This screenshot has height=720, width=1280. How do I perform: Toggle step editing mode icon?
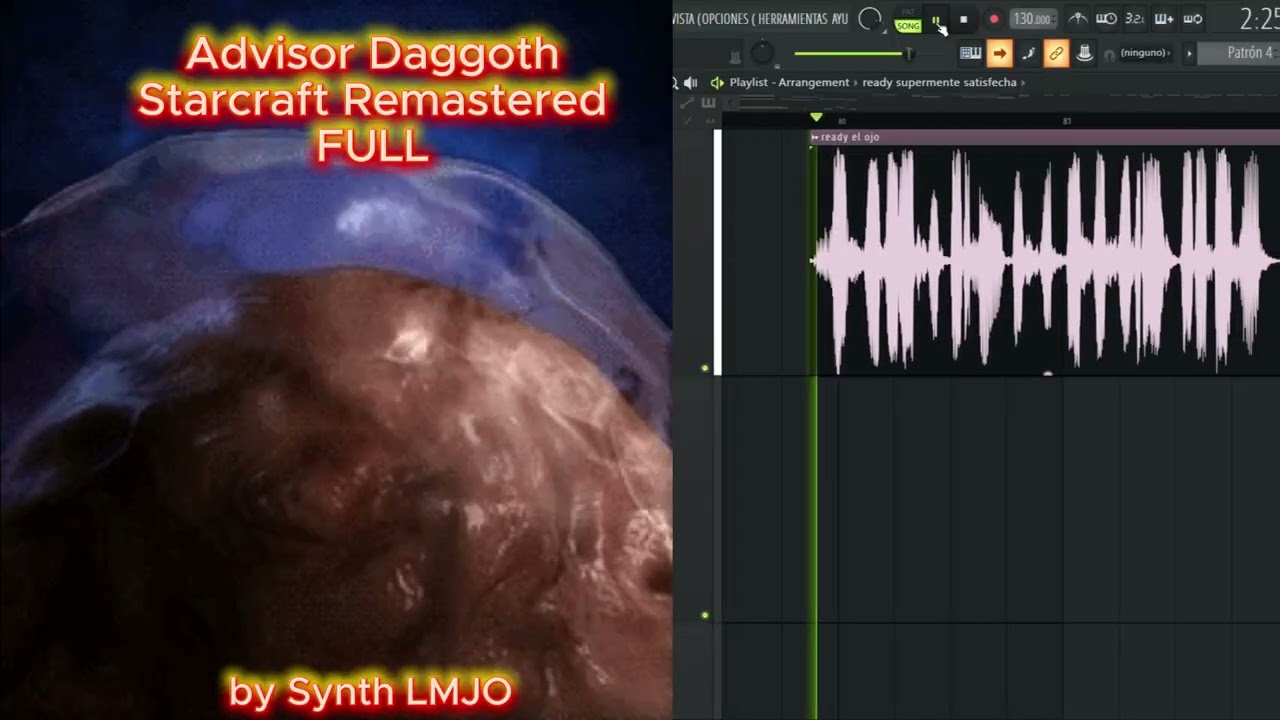pos(1028,54)
